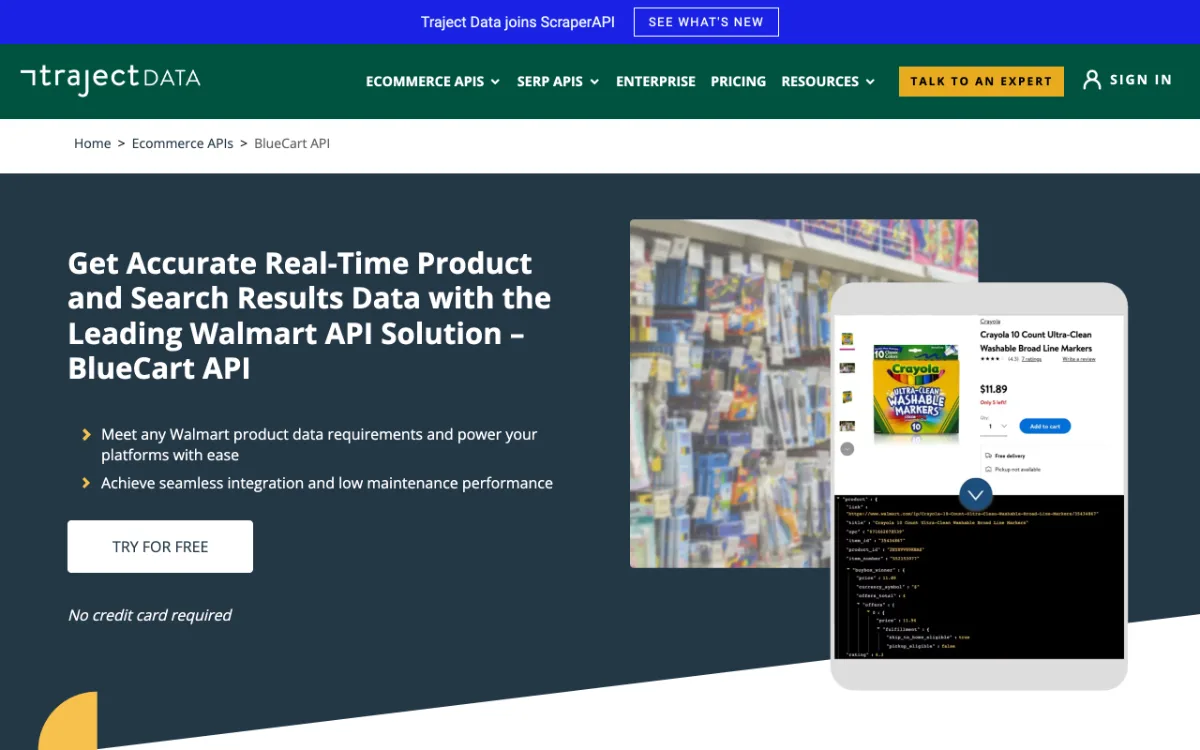Expand the Resources dropdown chevron
The image size is (1200, 750).
point(870,82)
